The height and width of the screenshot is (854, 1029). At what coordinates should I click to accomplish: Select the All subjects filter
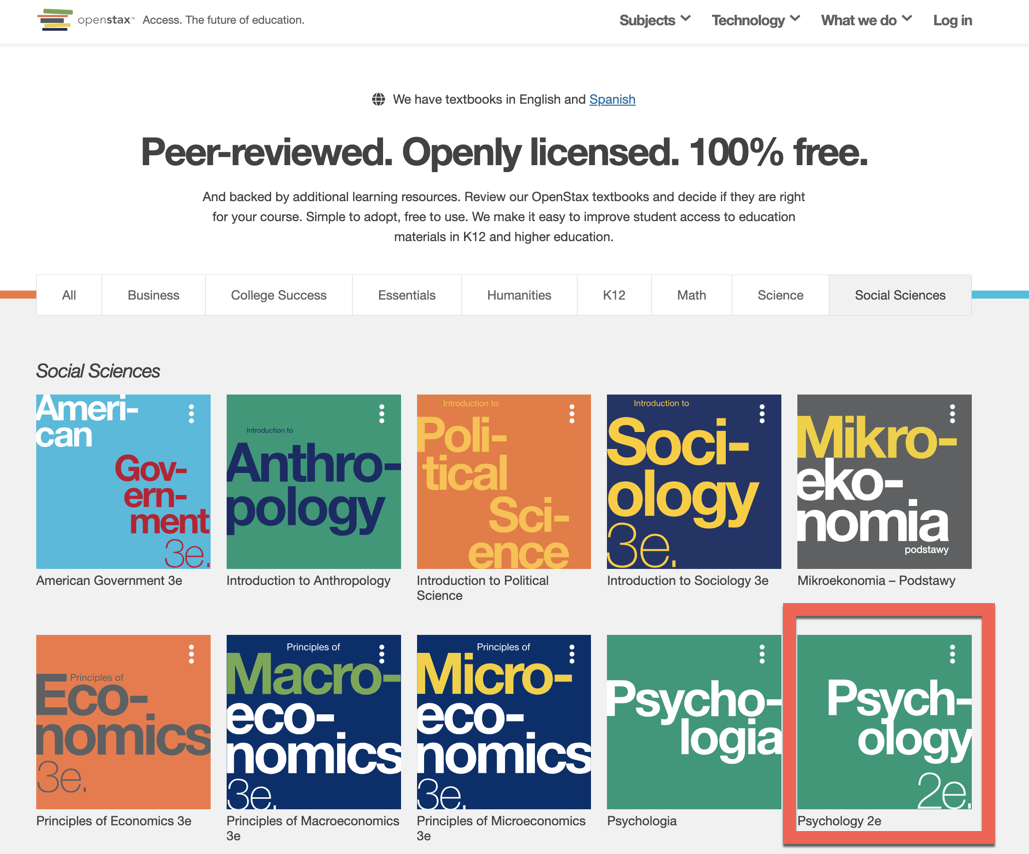point(69,295)
